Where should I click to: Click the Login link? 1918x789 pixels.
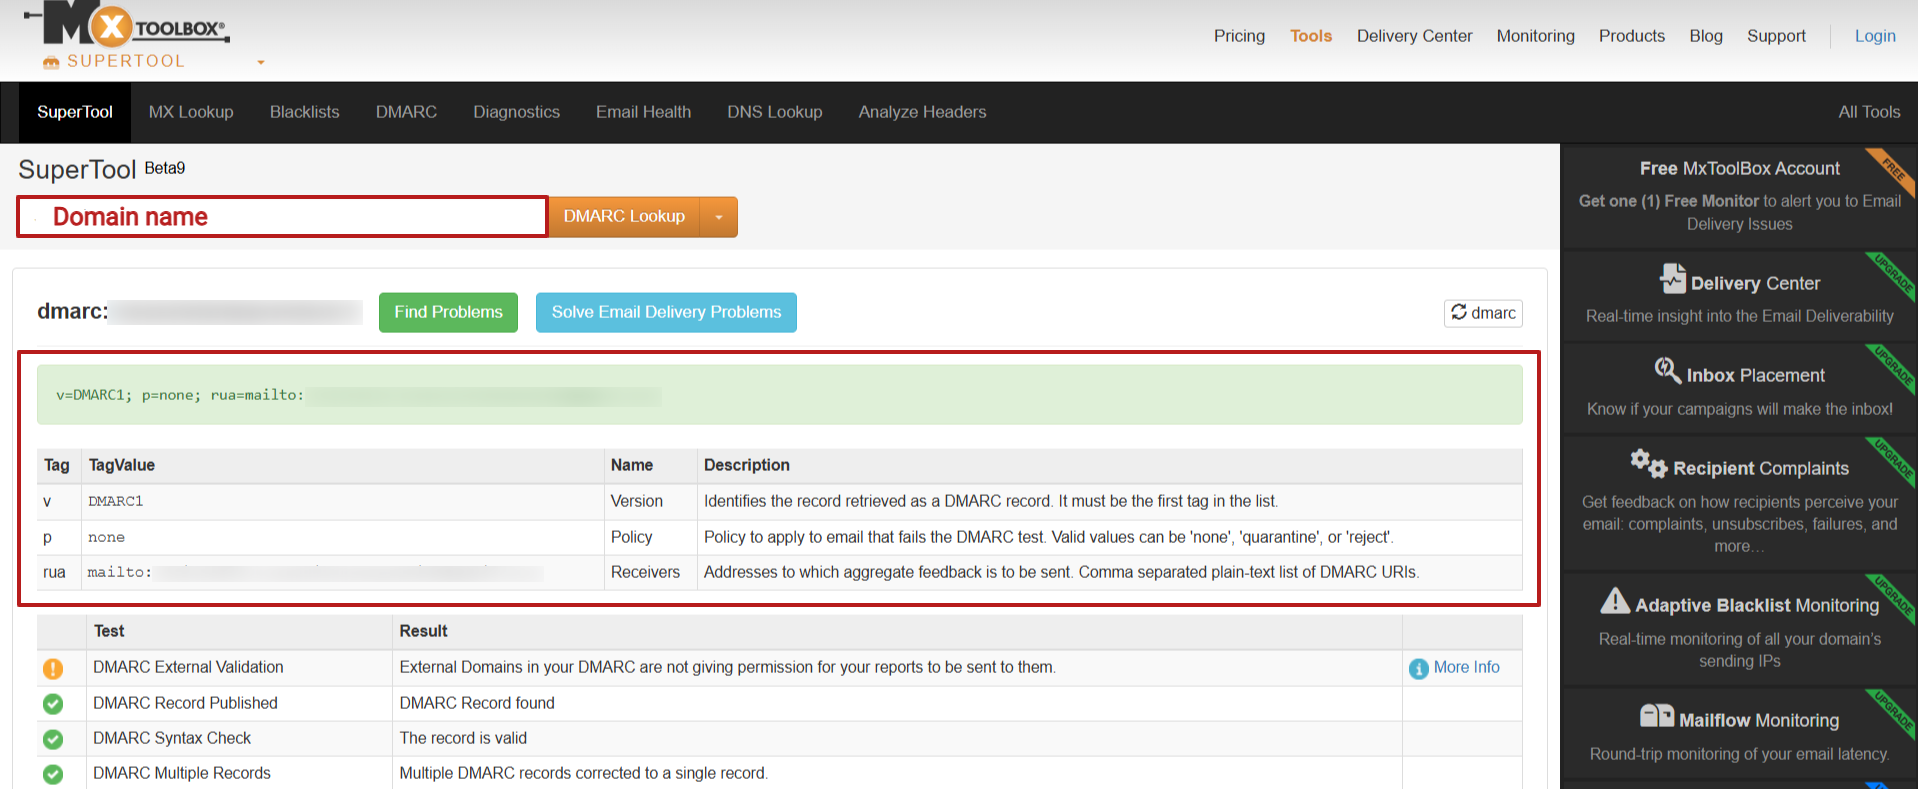[1874, 36]
